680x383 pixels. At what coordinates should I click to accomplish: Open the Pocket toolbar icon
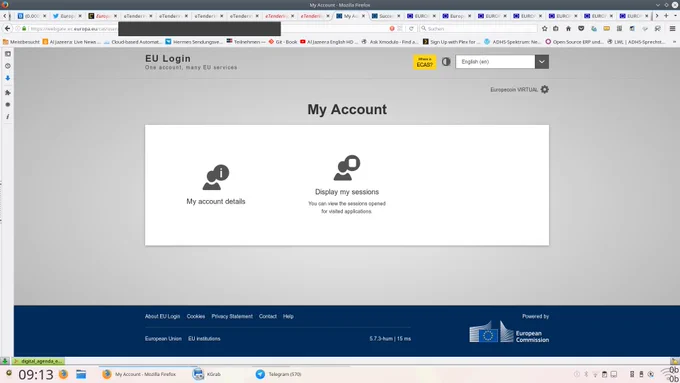coord(581,29)
